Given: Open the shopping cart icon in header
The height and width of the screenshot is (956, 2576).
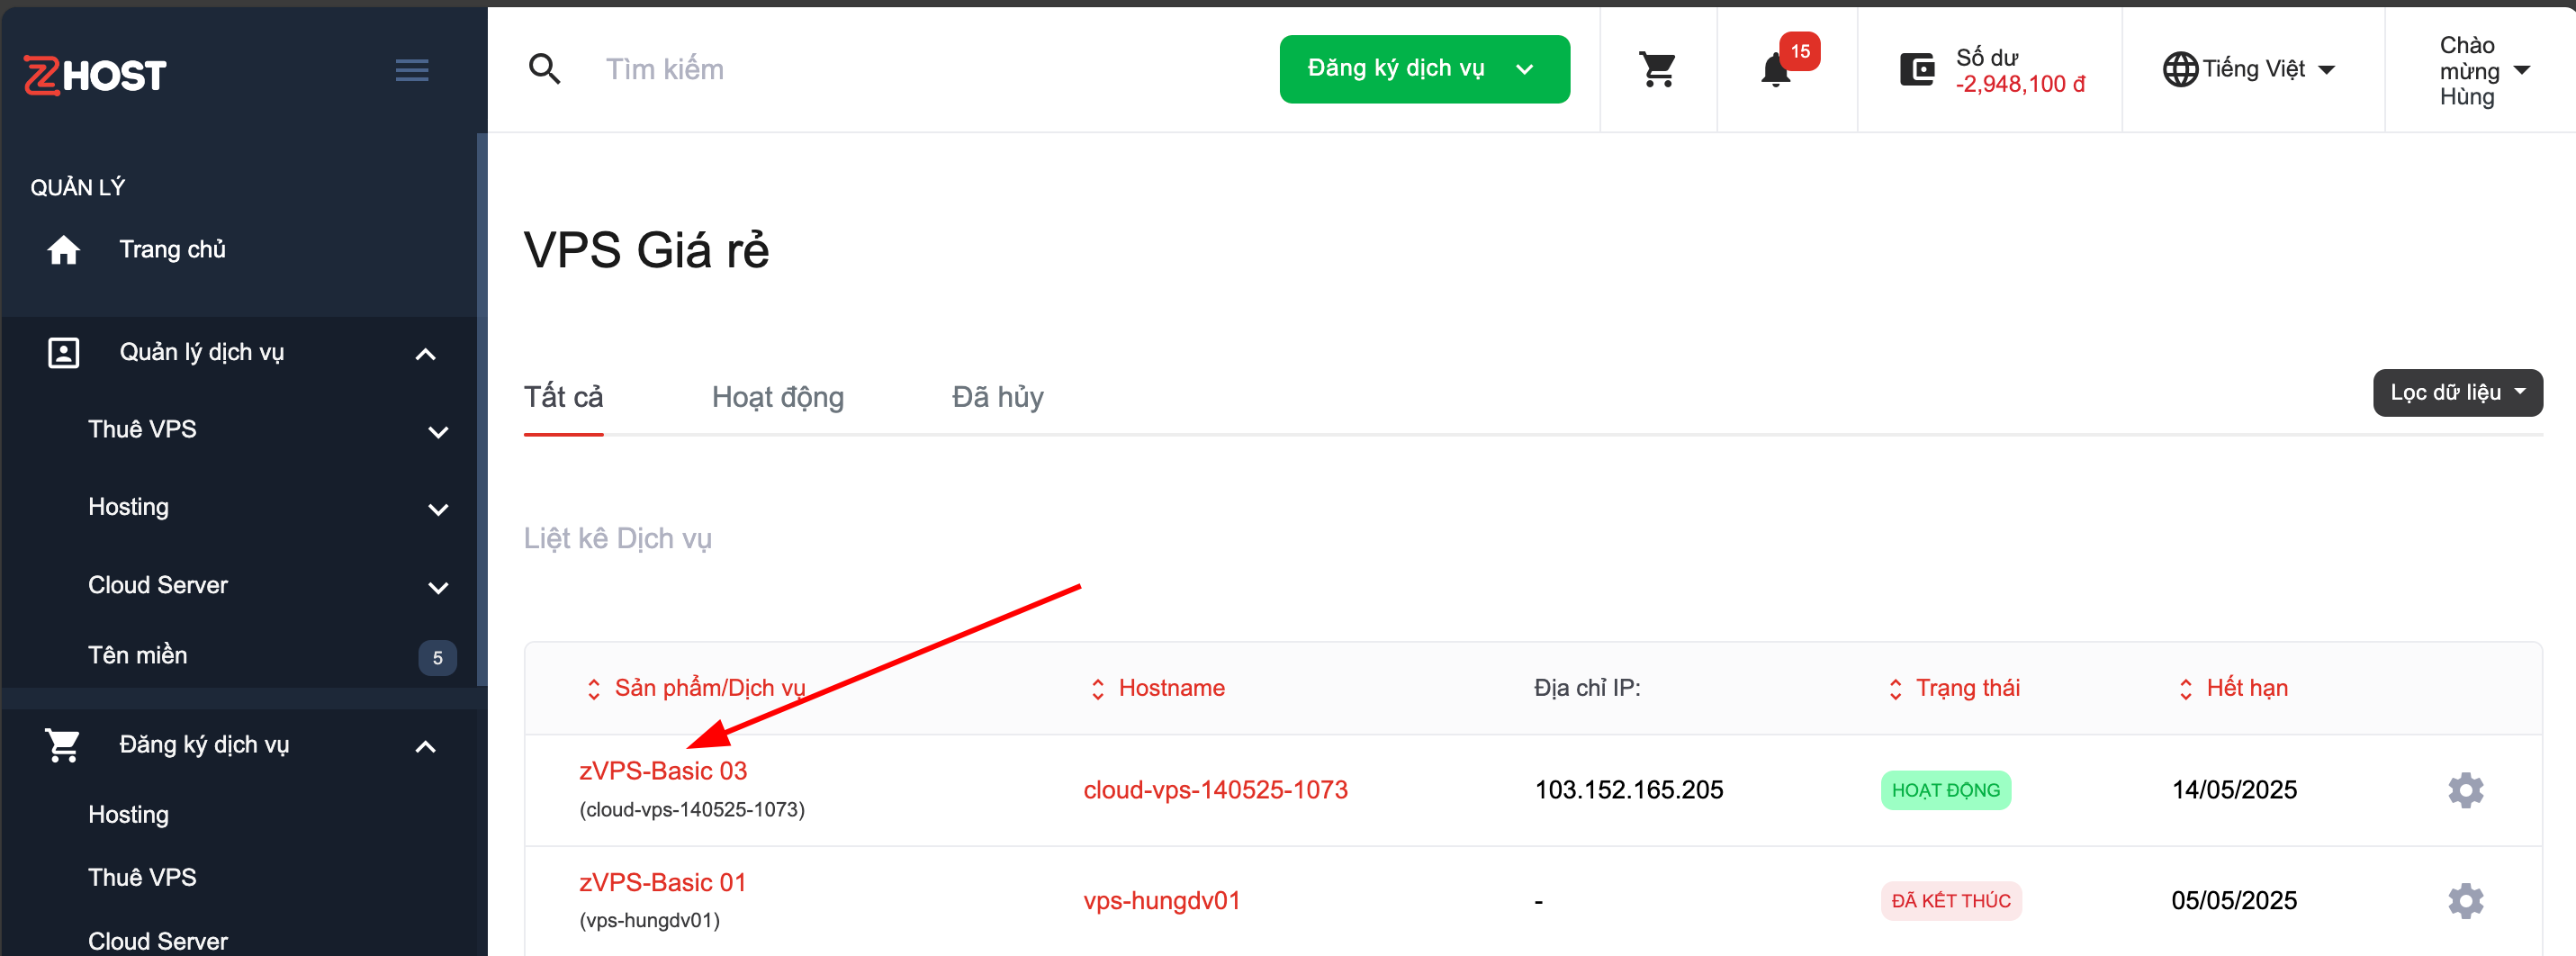Looking at the screenshot, I should (x=1657, y=69).
